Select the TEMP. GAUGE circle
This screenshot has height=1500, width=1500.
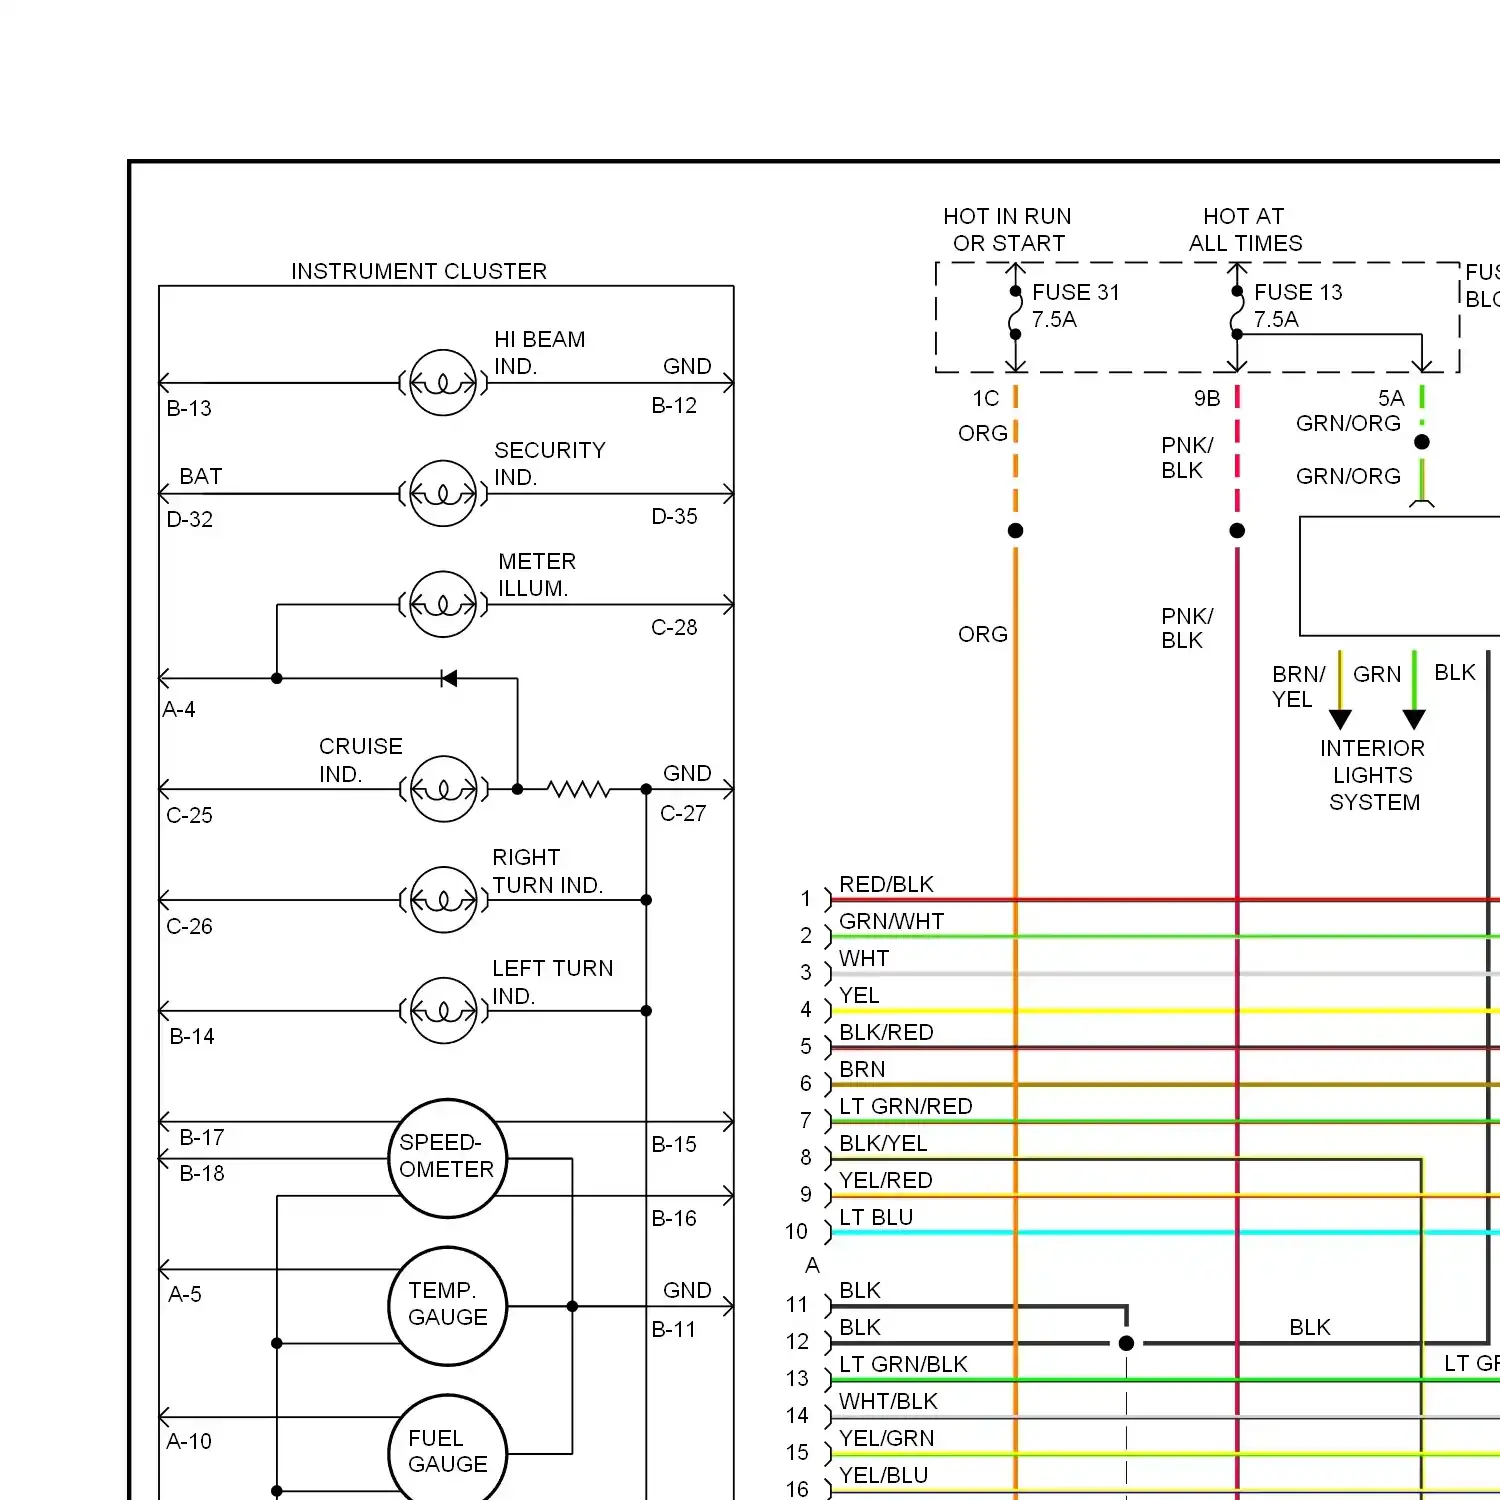(448, 1306)
